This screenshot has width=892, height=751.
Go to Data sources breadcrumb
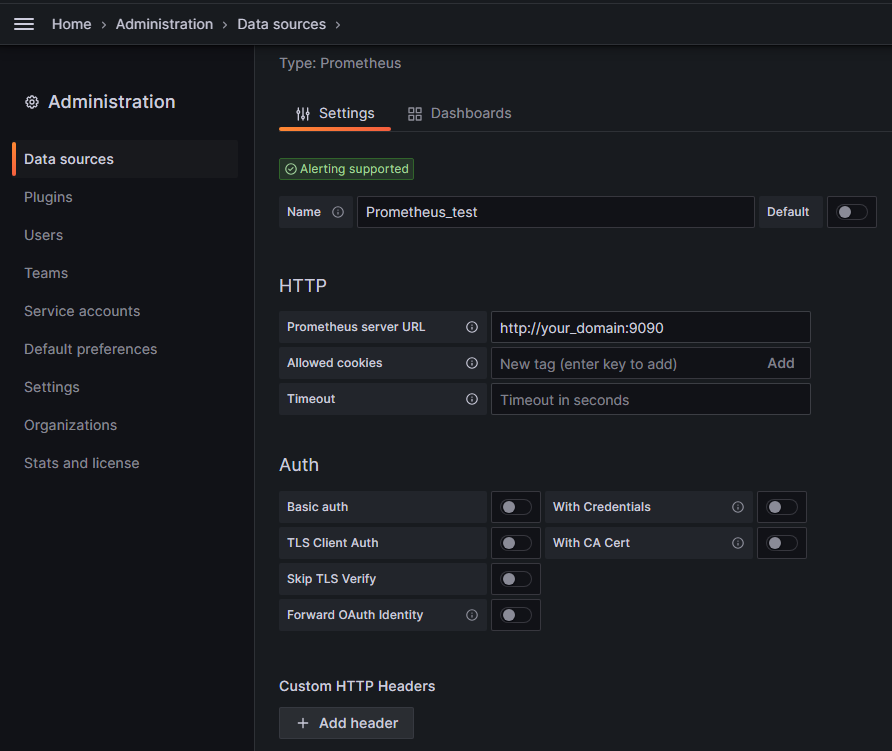pyautogui.click(x=282, y=24)
